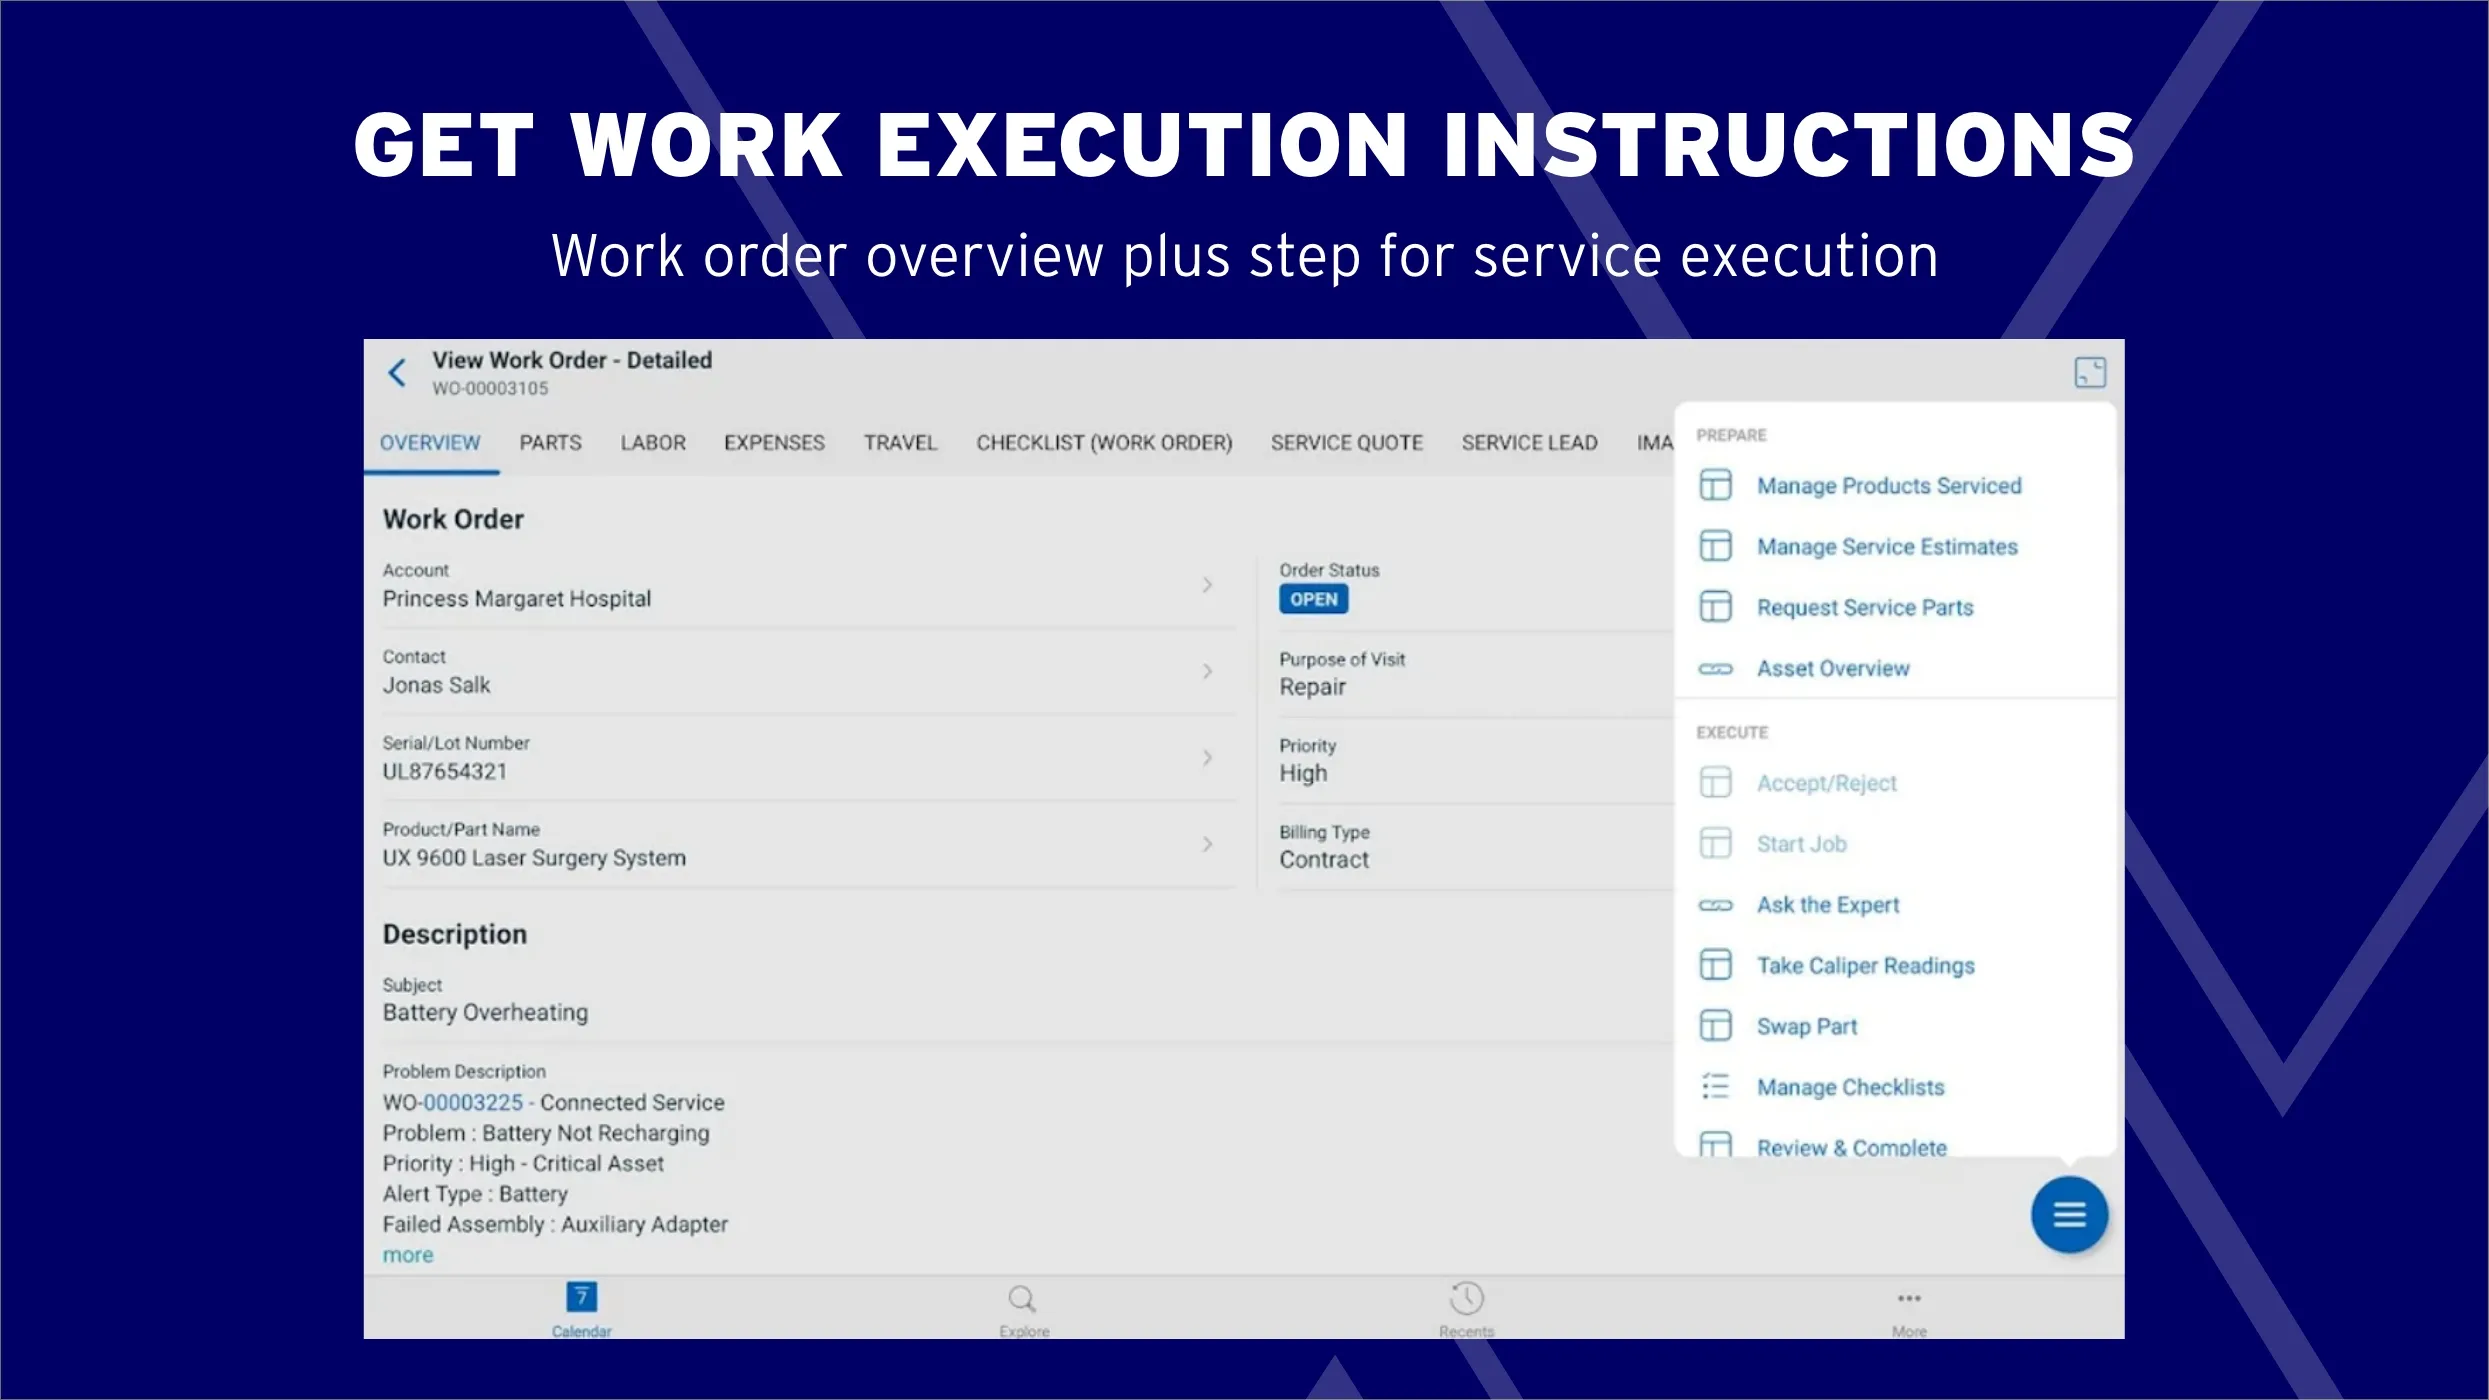Click the 'more' link under Problem Description
Viewport: 2489px width, 1400px height.
coord(408,1255)
